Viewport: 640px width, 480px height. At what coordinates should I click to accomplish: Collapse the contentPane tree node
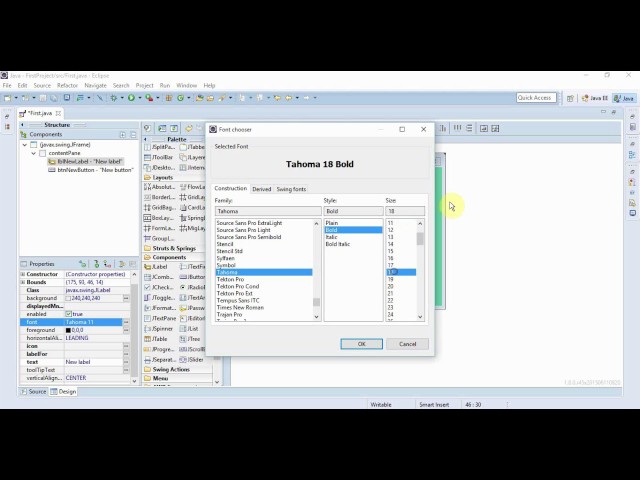[33, 153]
